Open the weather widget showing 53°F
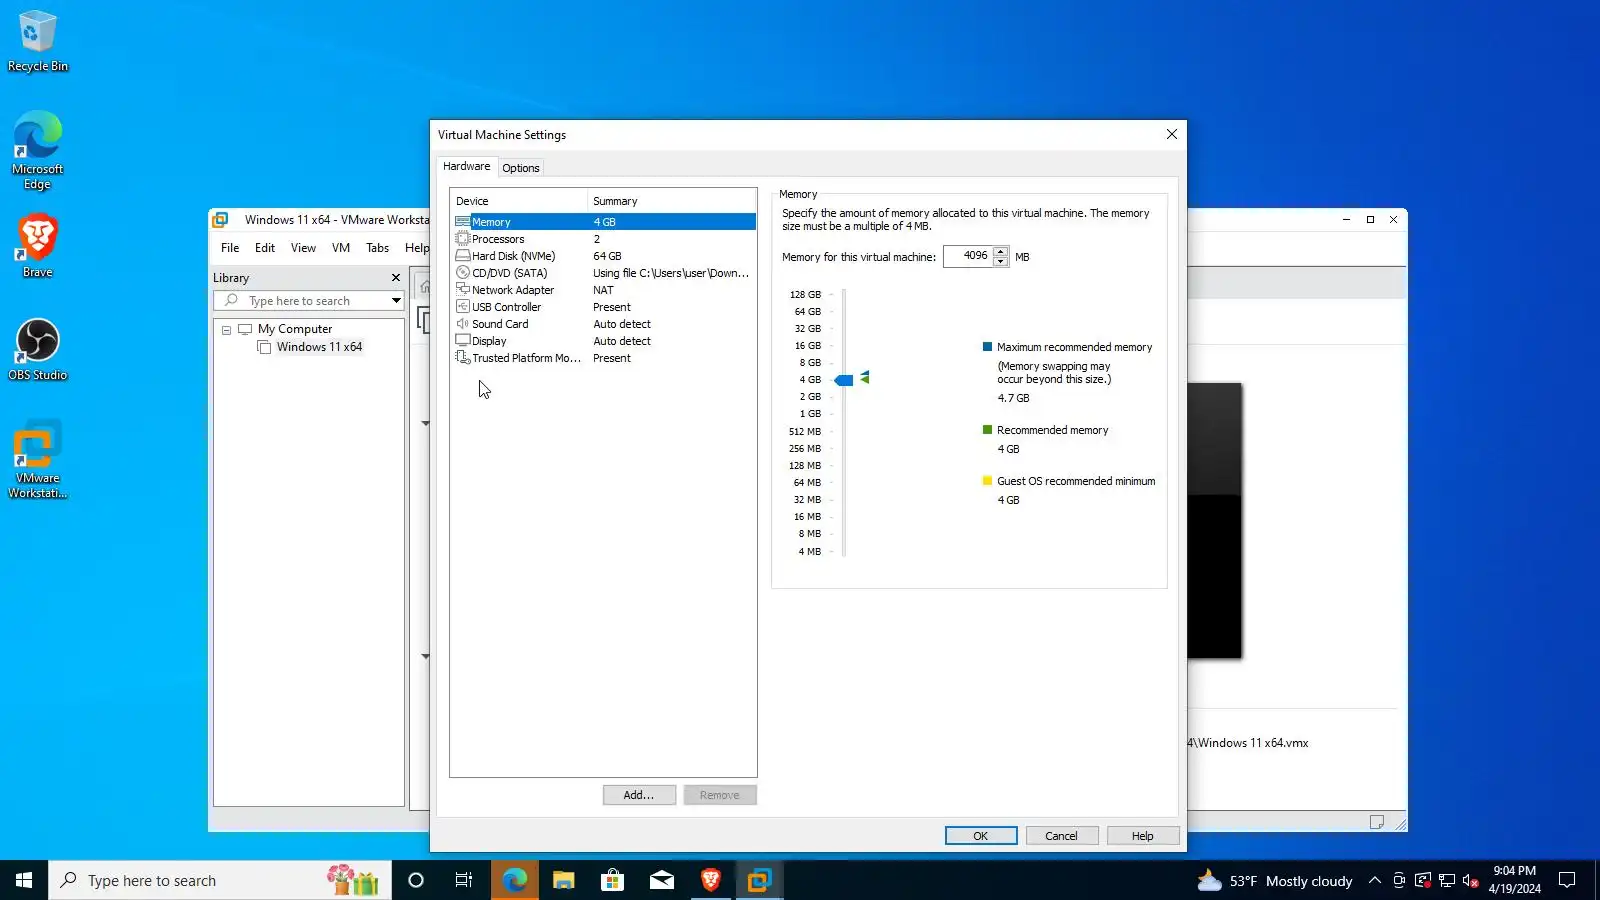This screenshot has width=1600, height=900. (x=1275, y=881)
